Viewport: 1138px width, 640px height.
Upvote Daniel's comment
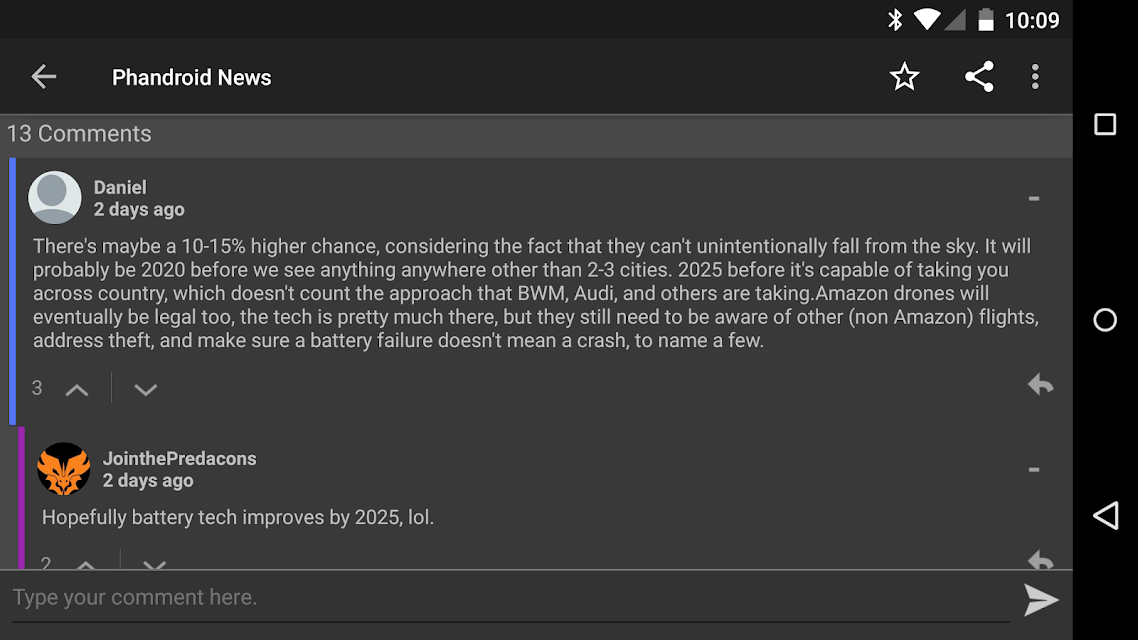[x=77, y=390]
